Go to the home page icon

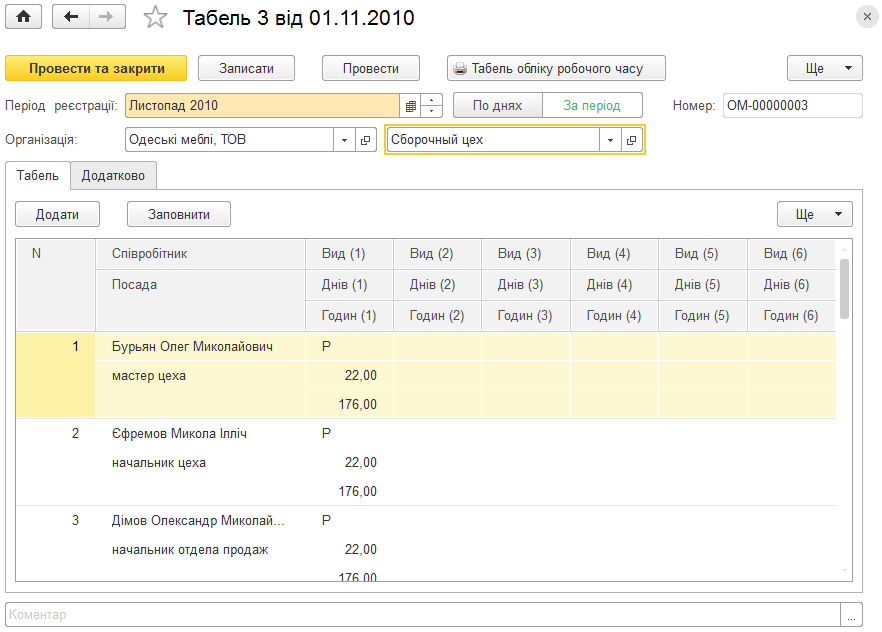pos(23,17)
